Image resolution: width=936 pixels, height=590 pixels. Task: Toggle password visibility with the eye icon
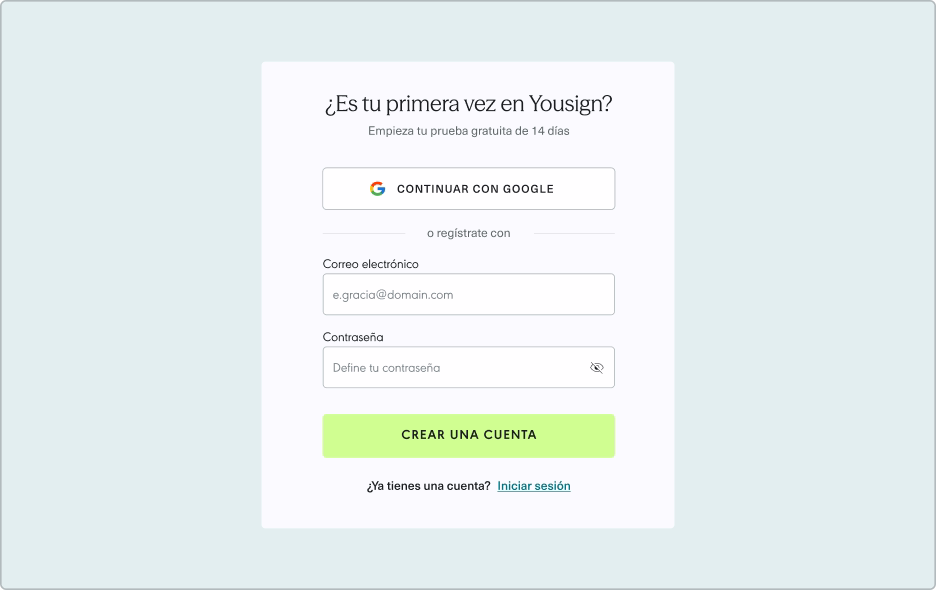pyautogui.click(x=596, y=367)
